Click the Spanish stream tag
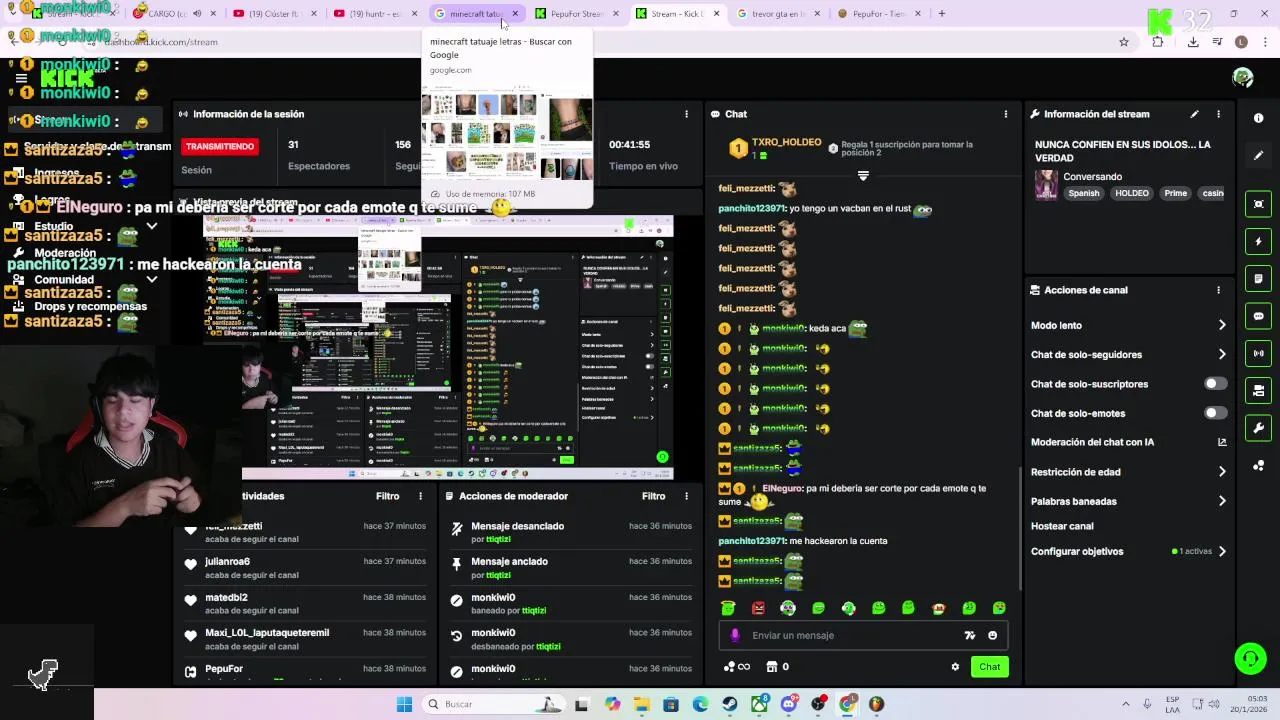 pyautogui.click(x=1083, y=193)
